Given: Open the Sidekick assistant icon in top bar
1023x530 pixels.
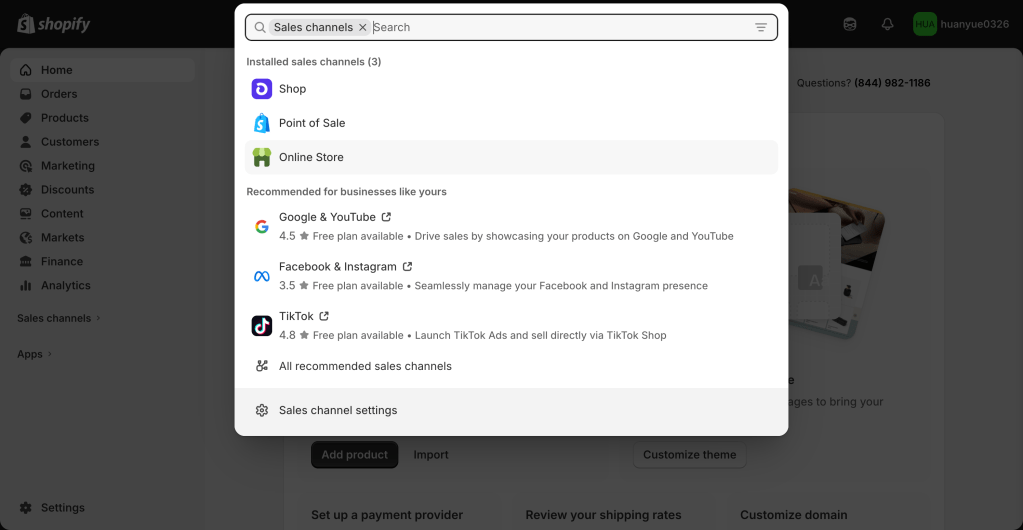Looking at the screenshot, I should 849,24.
